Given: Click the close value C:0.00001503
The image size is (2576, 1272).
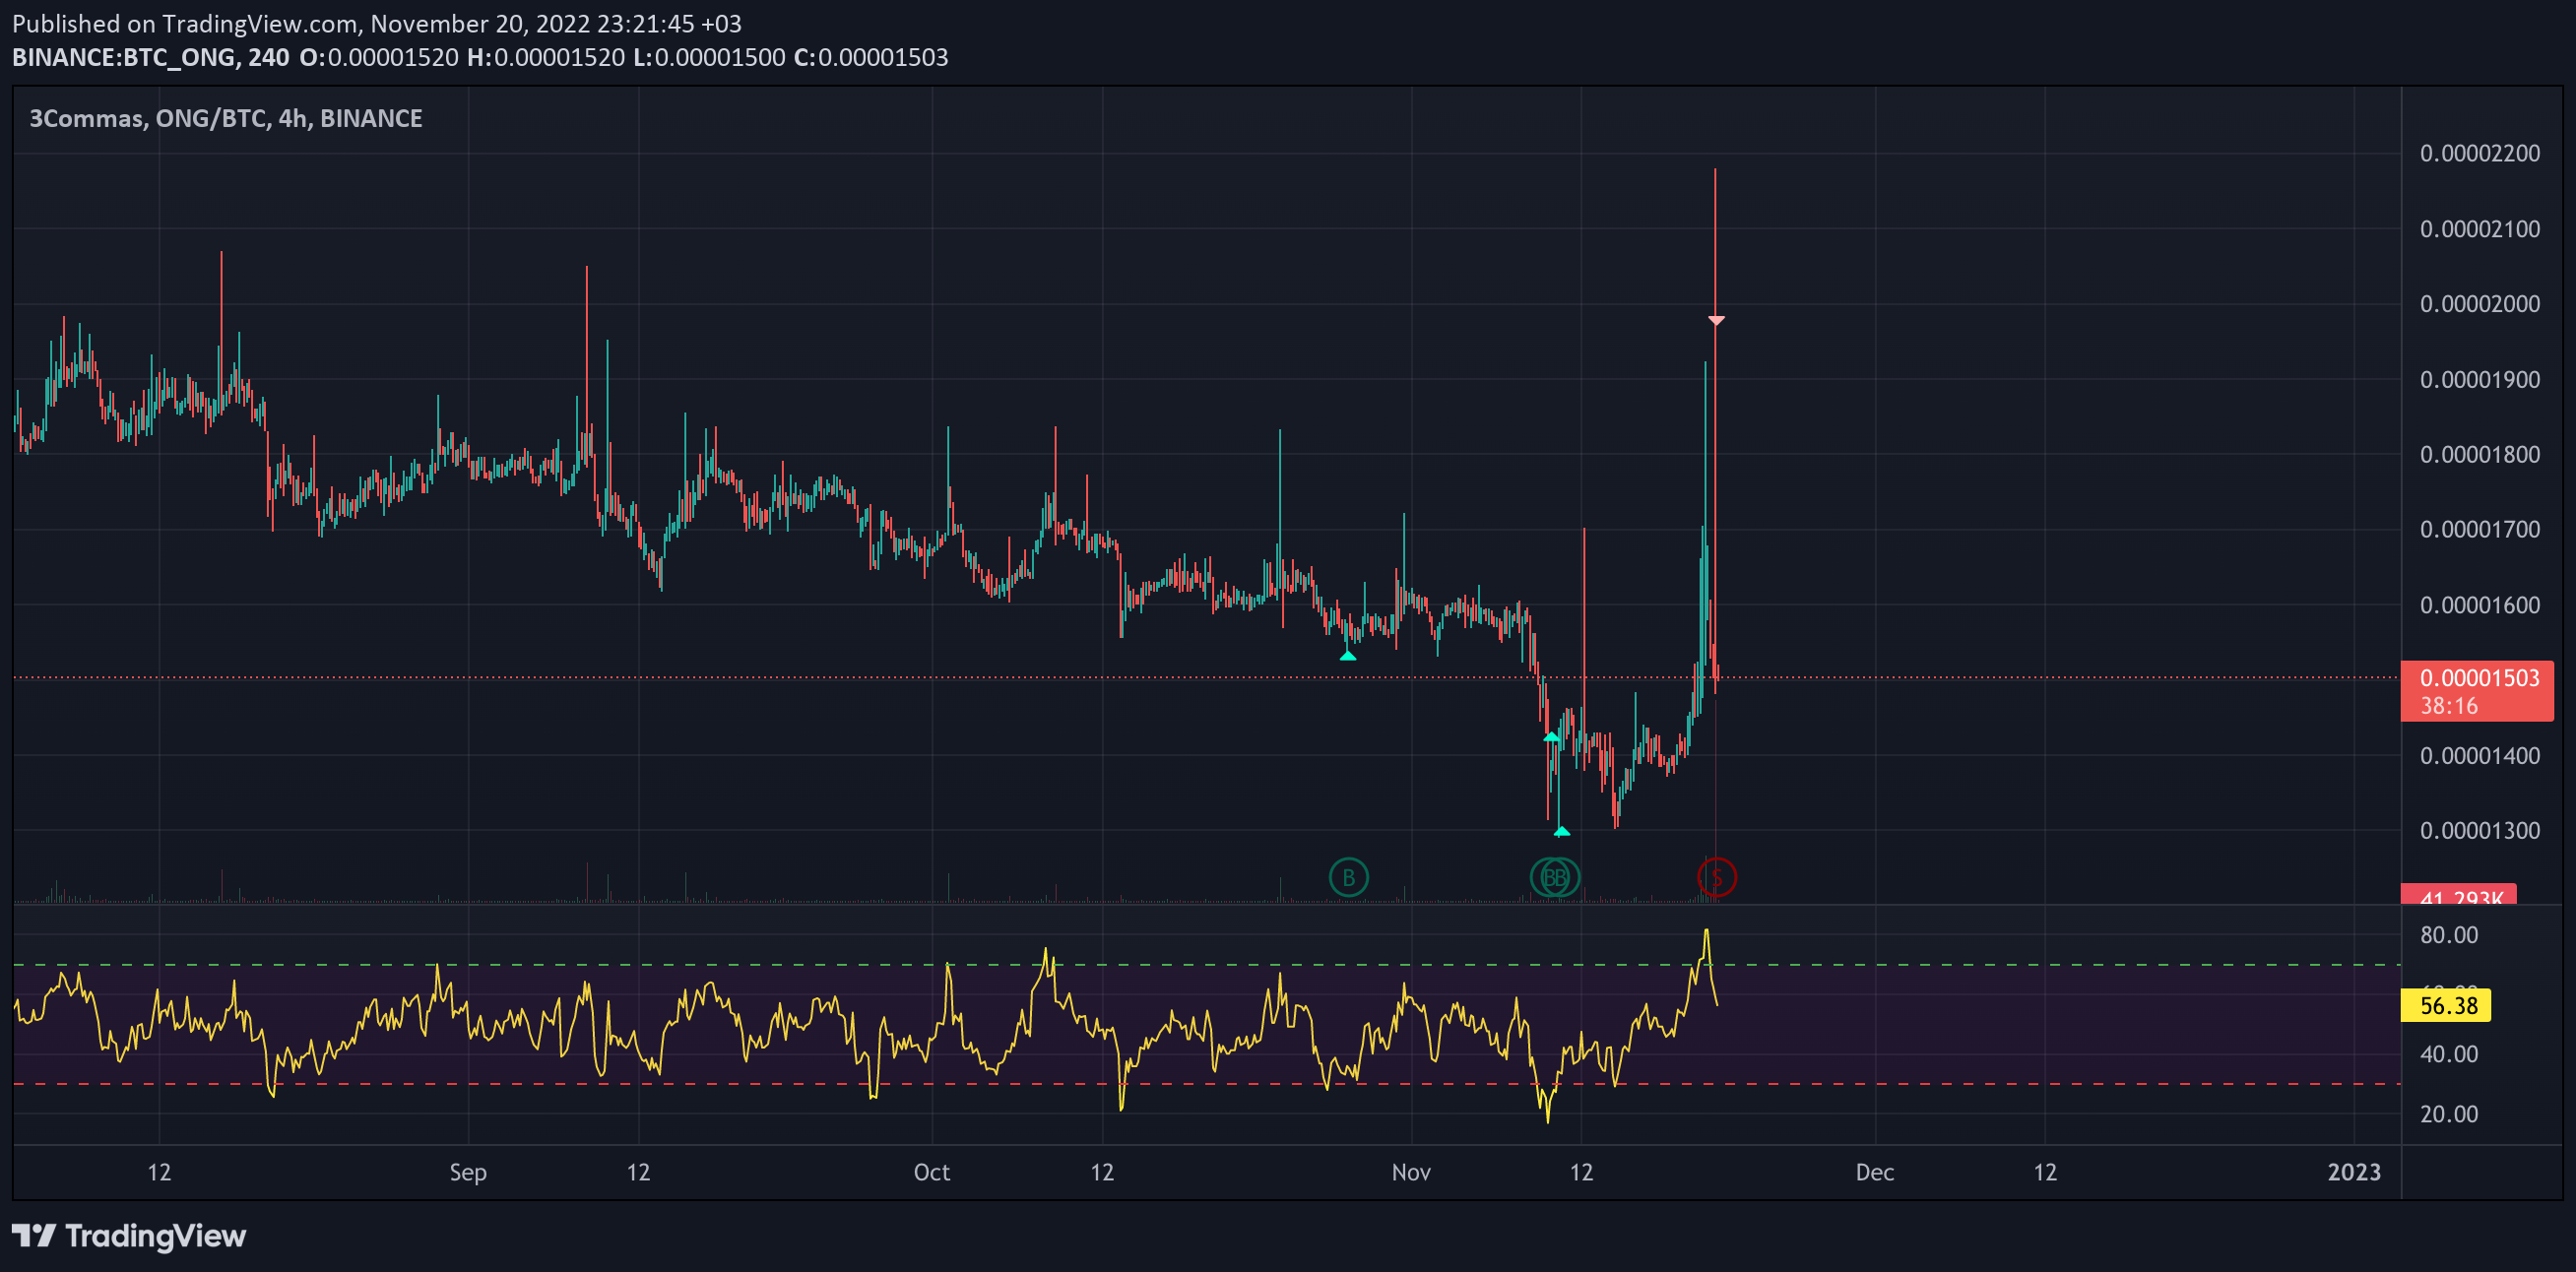Looking at the screenshot, I should (x=871, y=57).
